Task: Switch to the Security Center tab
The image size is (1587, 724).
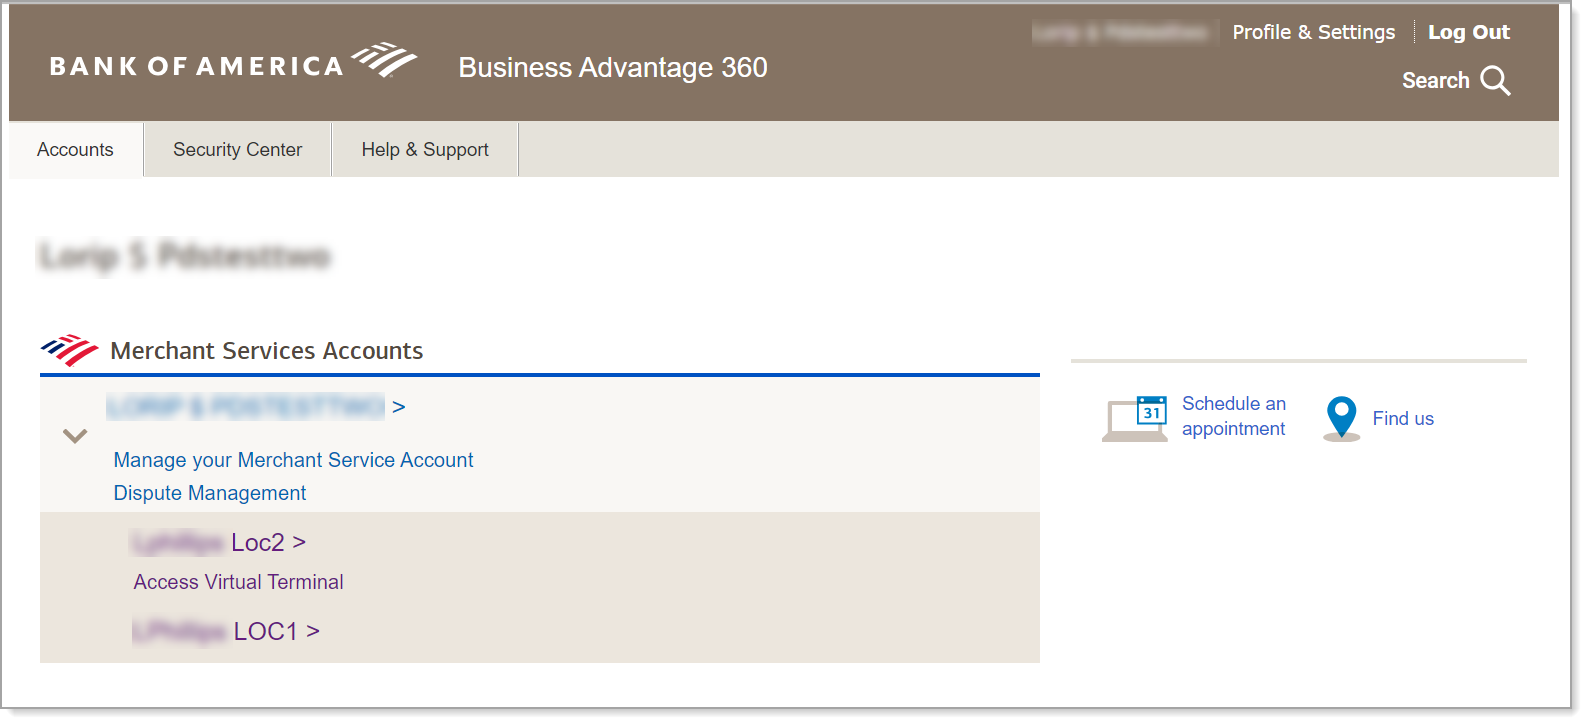Action: point(237,149)
